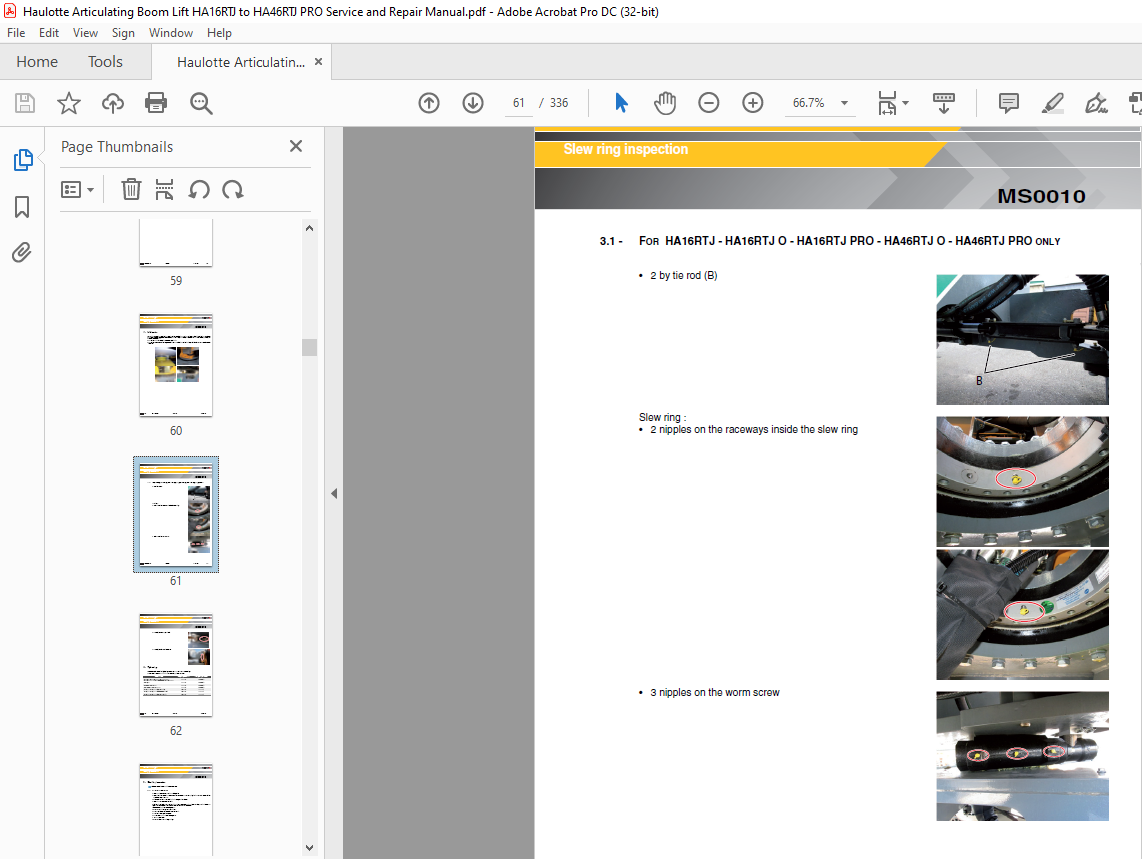Viewport: 1142px width, 859px height.
Task: Enable scrolling mode tool
Action: (x=943, y=103)
